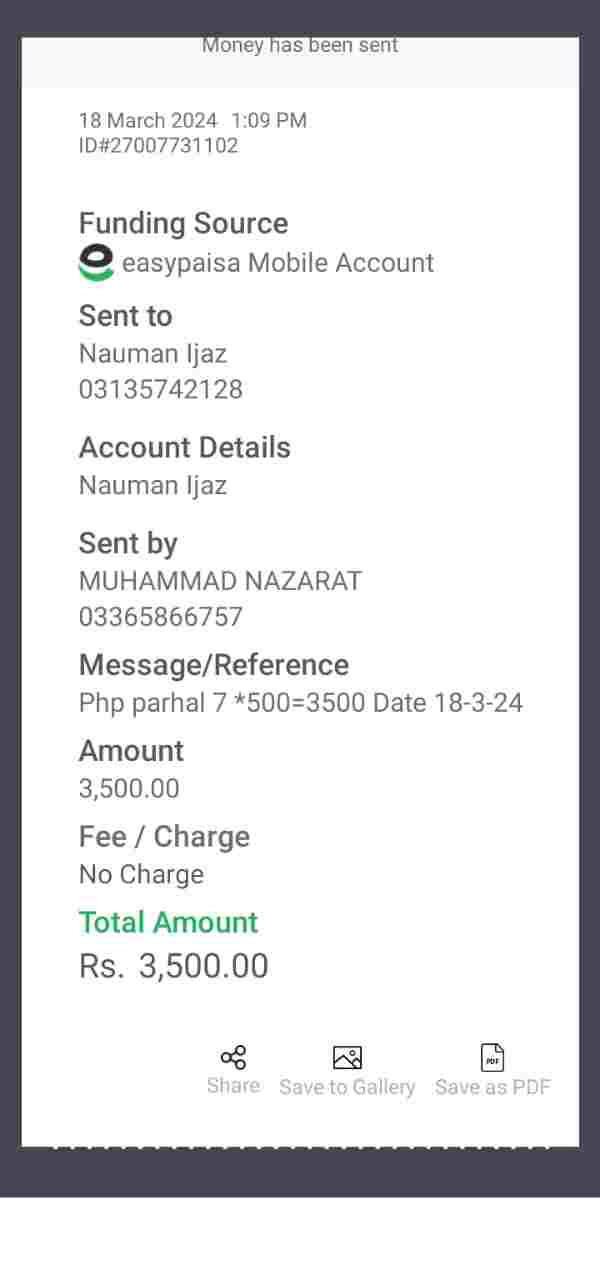Click the Money has been sent header
Image resolution: width=600 pixels, height=1280 pixels.
coord(300,46)
